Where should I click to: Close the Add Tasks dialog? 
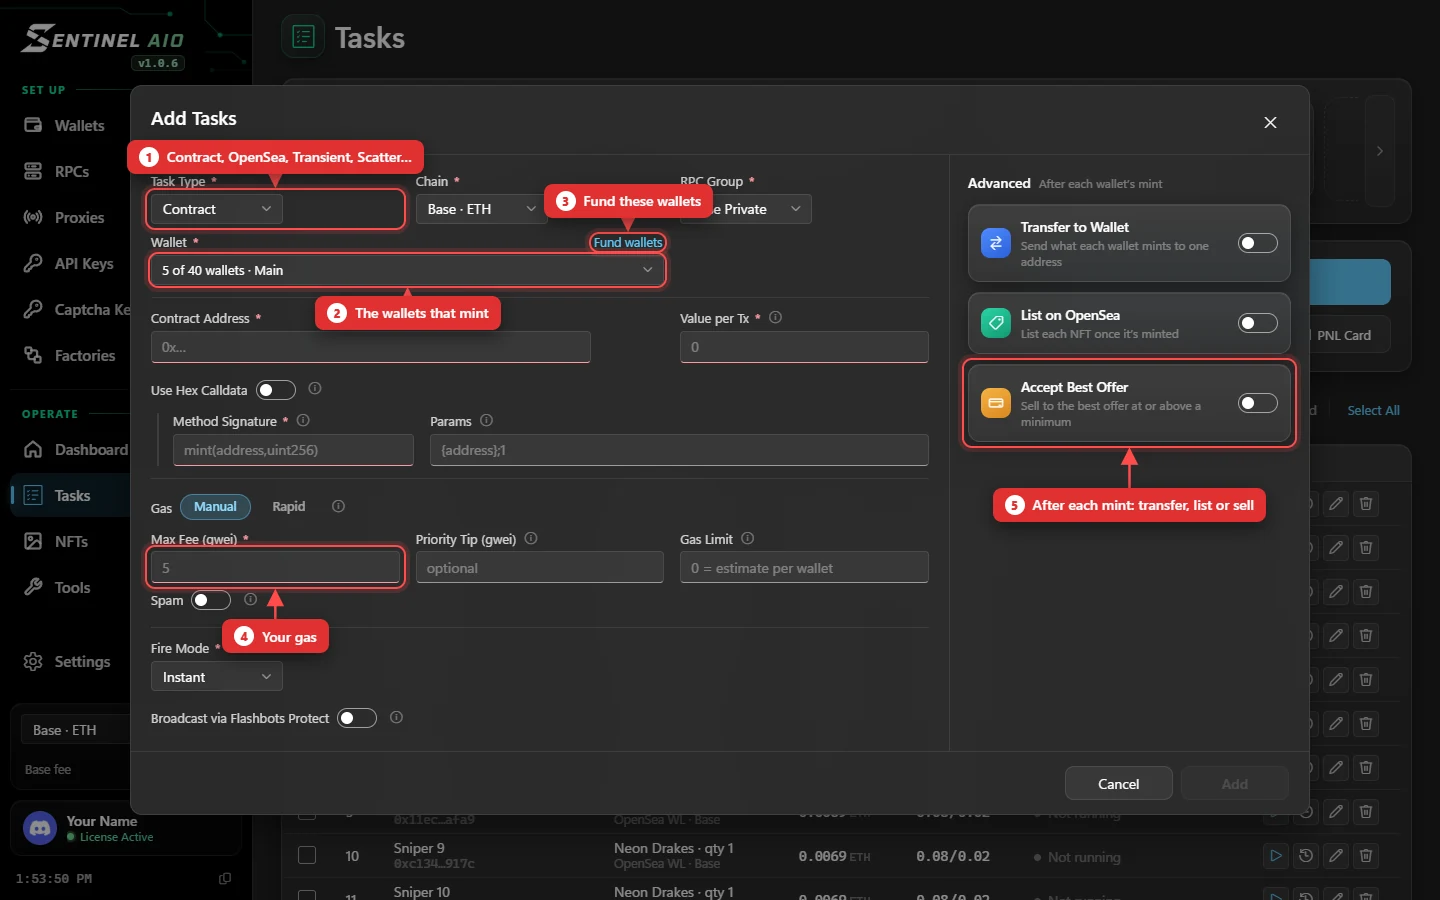tap(1270, 122)
